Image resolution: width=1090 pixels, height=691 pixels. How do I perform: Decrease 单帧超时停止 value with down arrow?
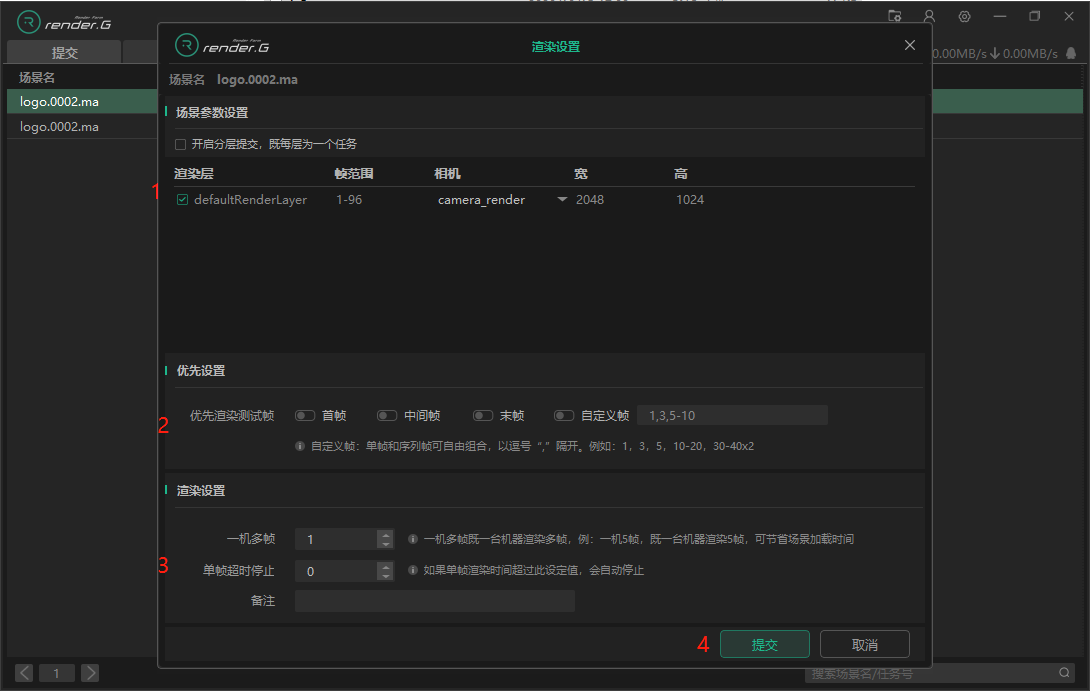coord(386,576)
